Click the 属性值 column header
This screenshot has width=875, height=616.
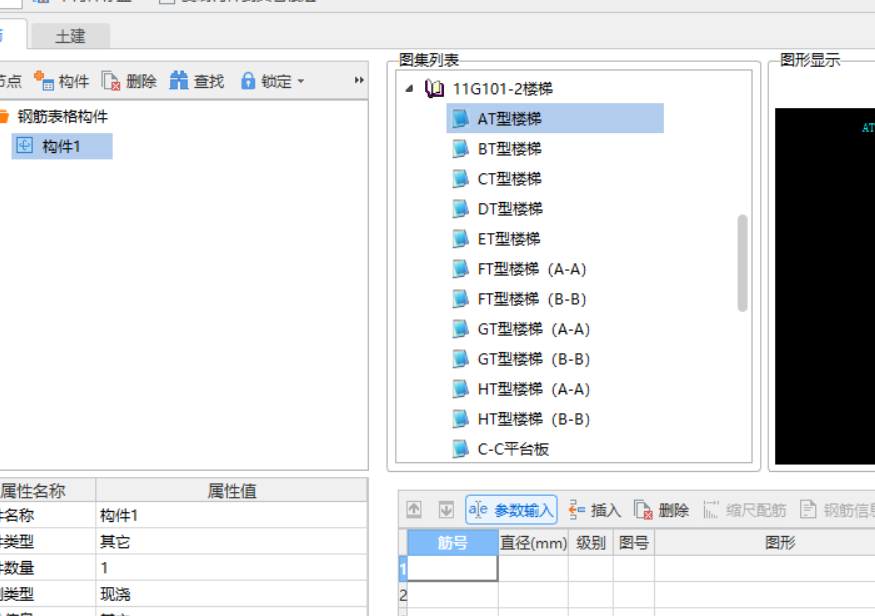232,490
